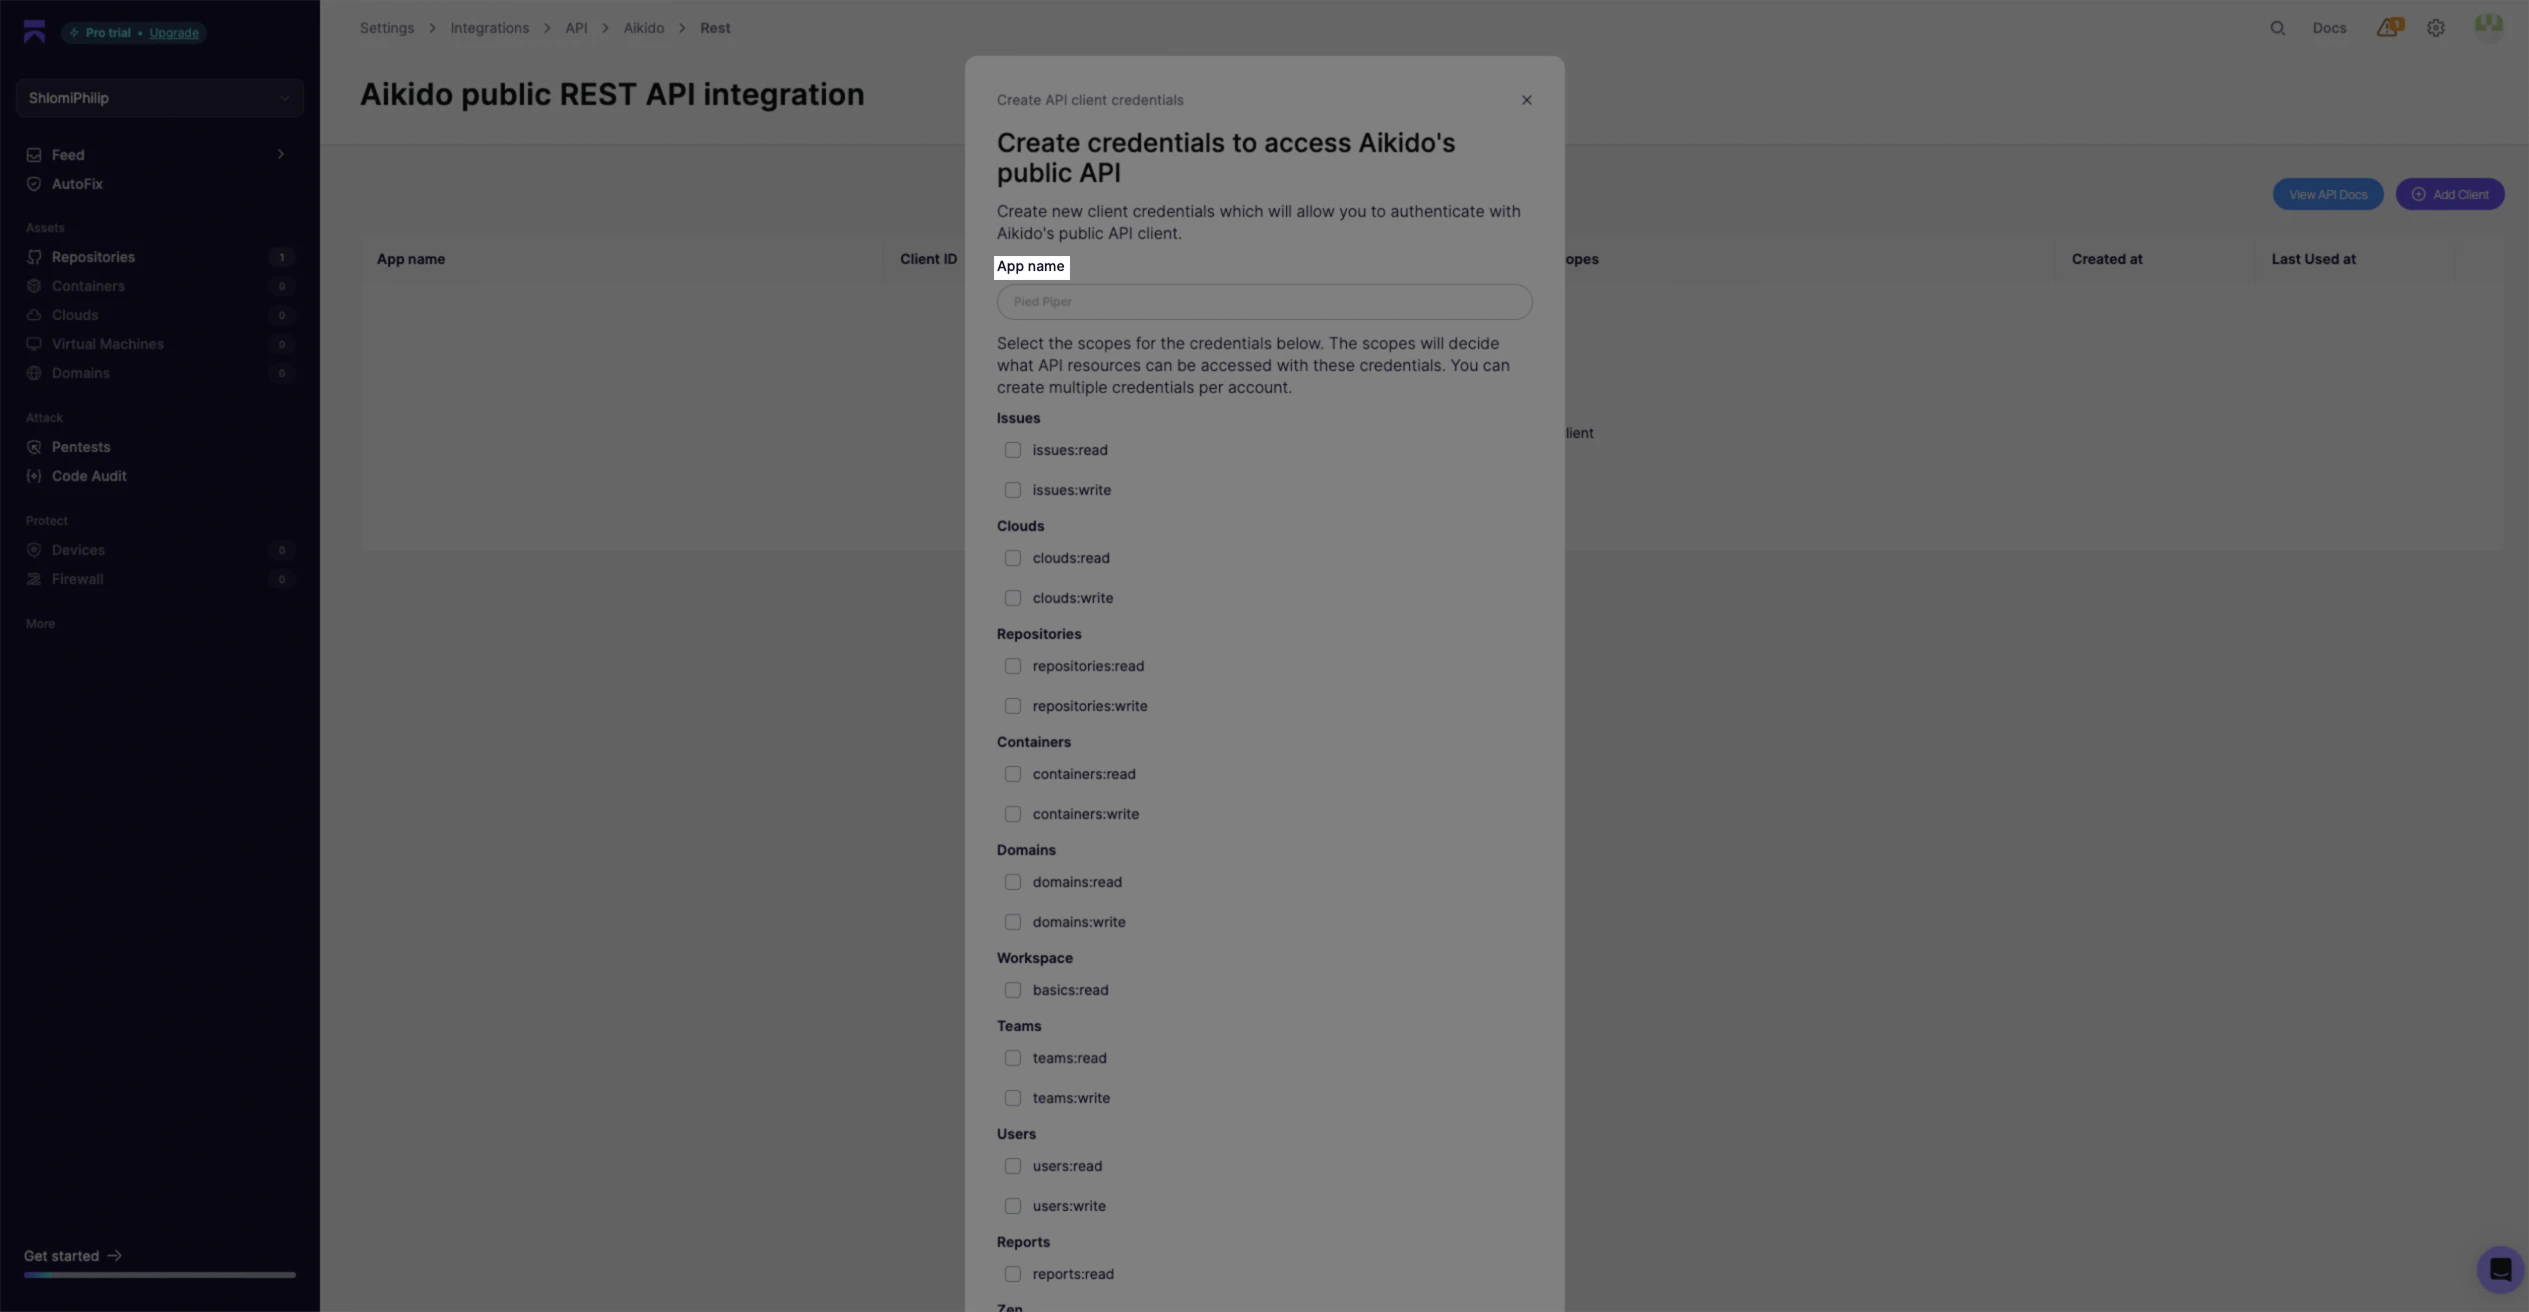Click the Add Client button
Viewport: 2529px width, 1312px height.
click(x=2450, y=195)
